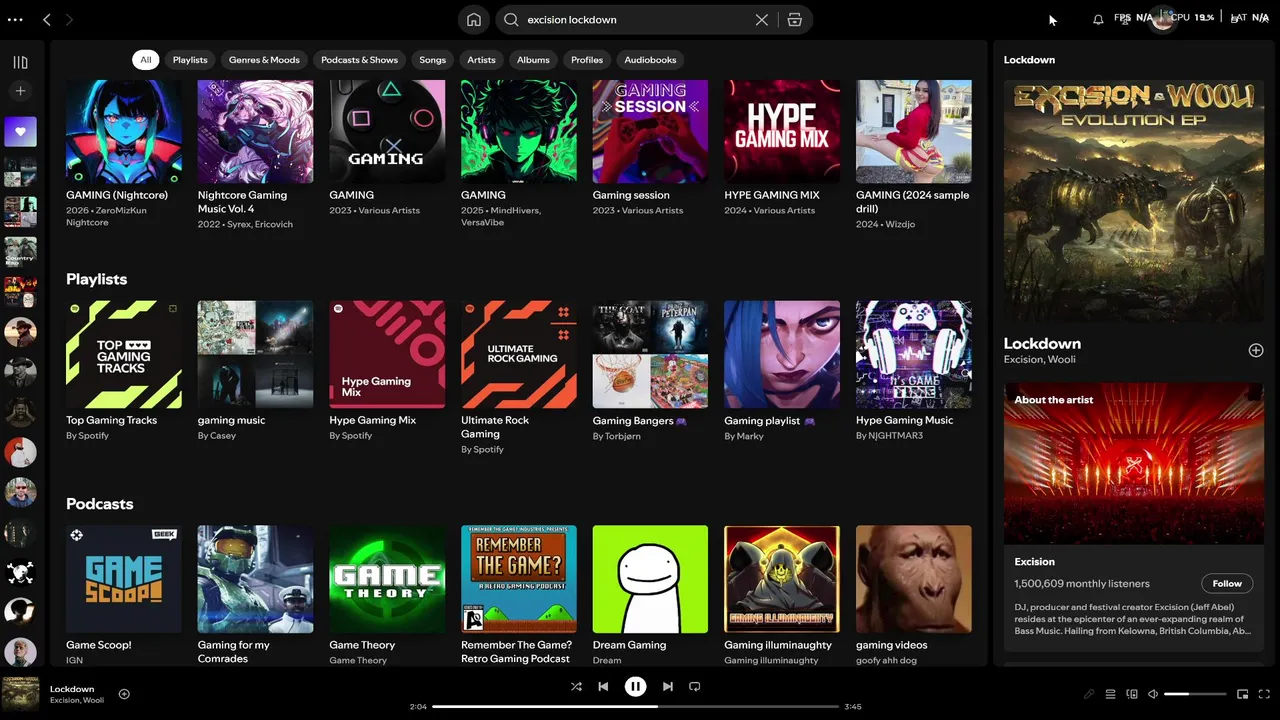Open Dream Gaming podcast title
Viewport: 1280px width, 720px height.
coord(629,645)
